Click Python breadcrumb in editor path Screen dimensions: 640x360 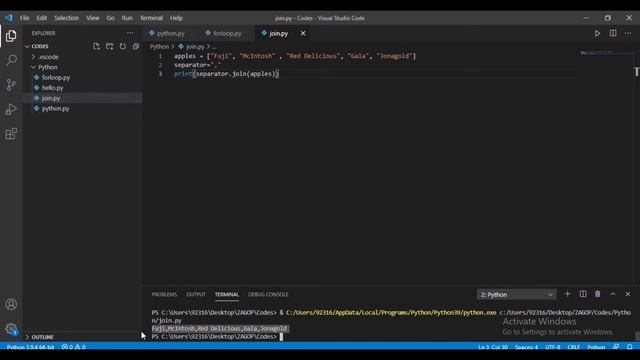click(159, 47)
